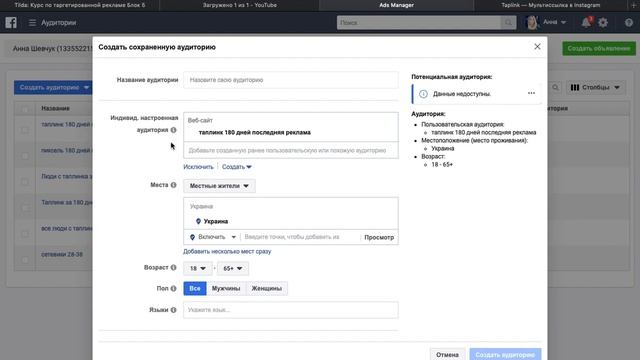Click info icon beside Индивид. настроенная аудитория
This screenshot has height=360, width=640.
click(x=173, y=130)
